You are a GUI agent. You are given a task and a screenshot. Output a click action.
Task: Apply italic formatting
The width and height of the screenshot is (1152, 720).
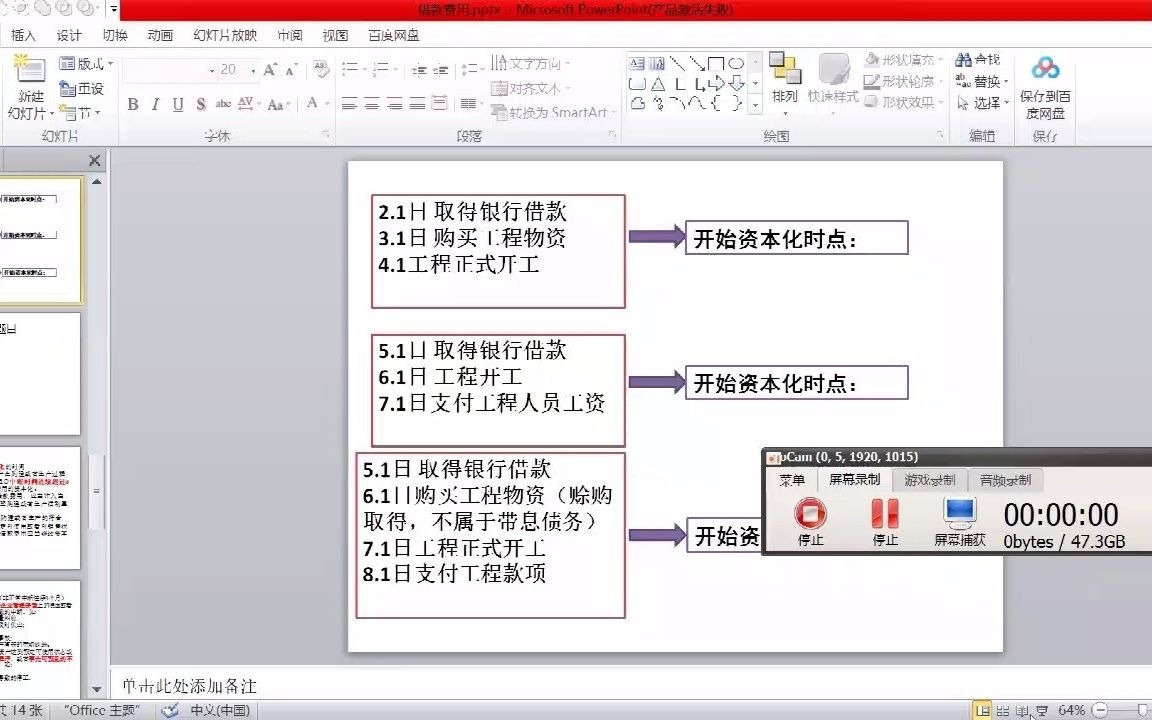coord(155,103)
